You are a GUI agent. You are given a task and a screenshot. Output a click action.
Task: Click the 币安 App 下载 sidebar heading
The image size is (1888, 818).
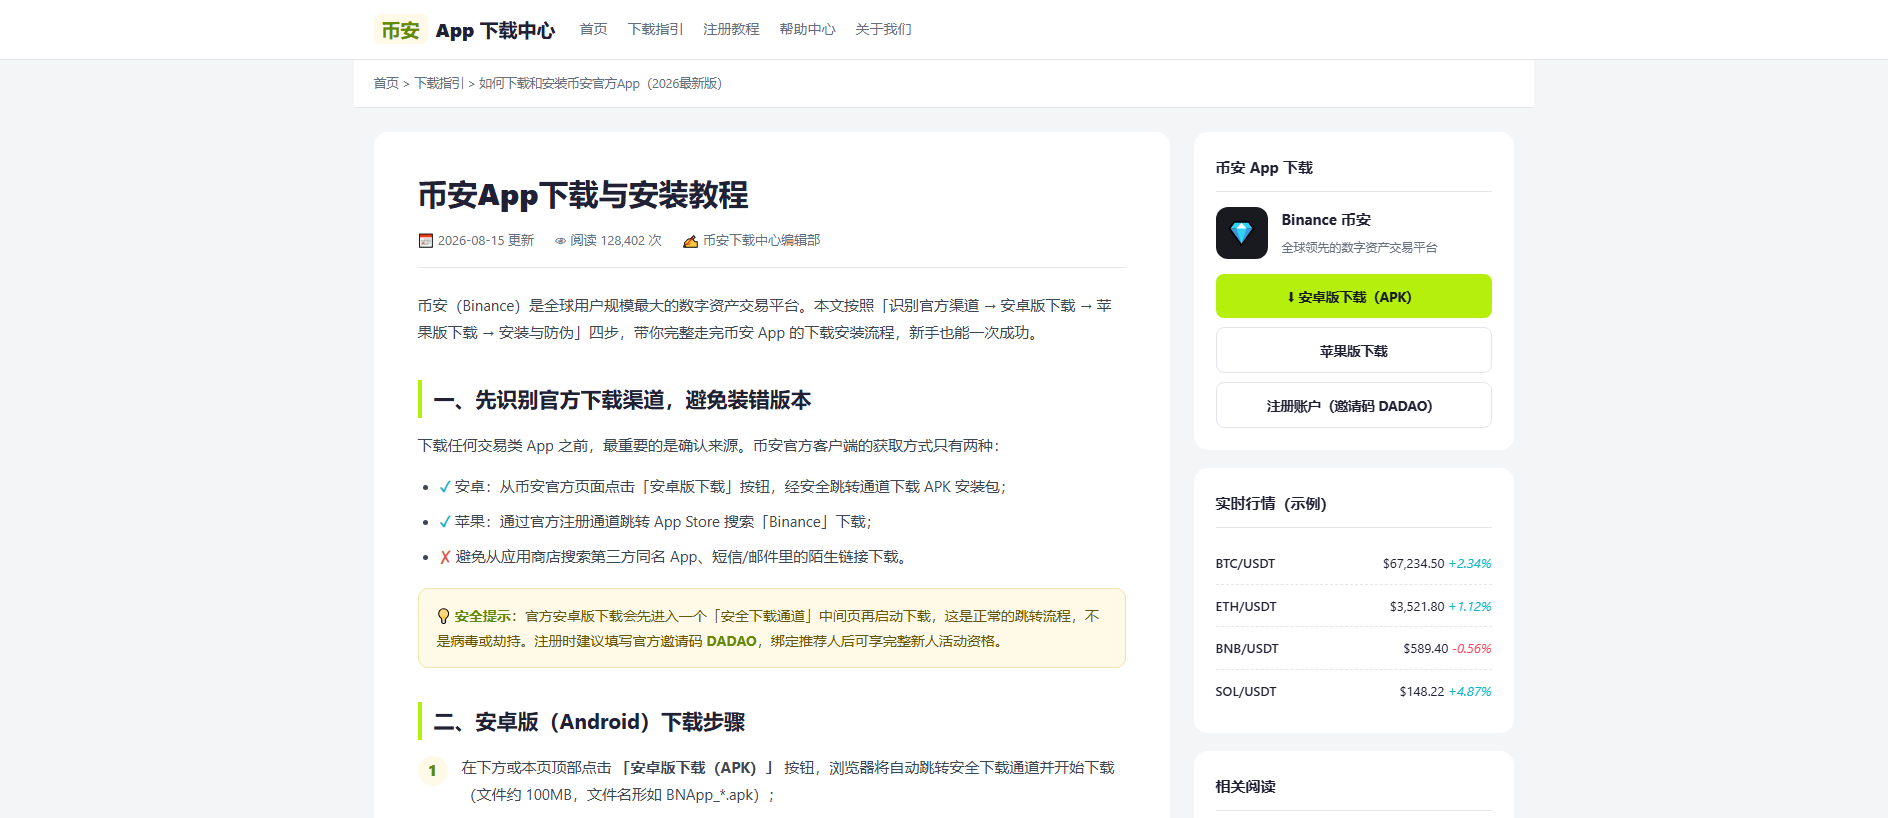point(1264,168)
